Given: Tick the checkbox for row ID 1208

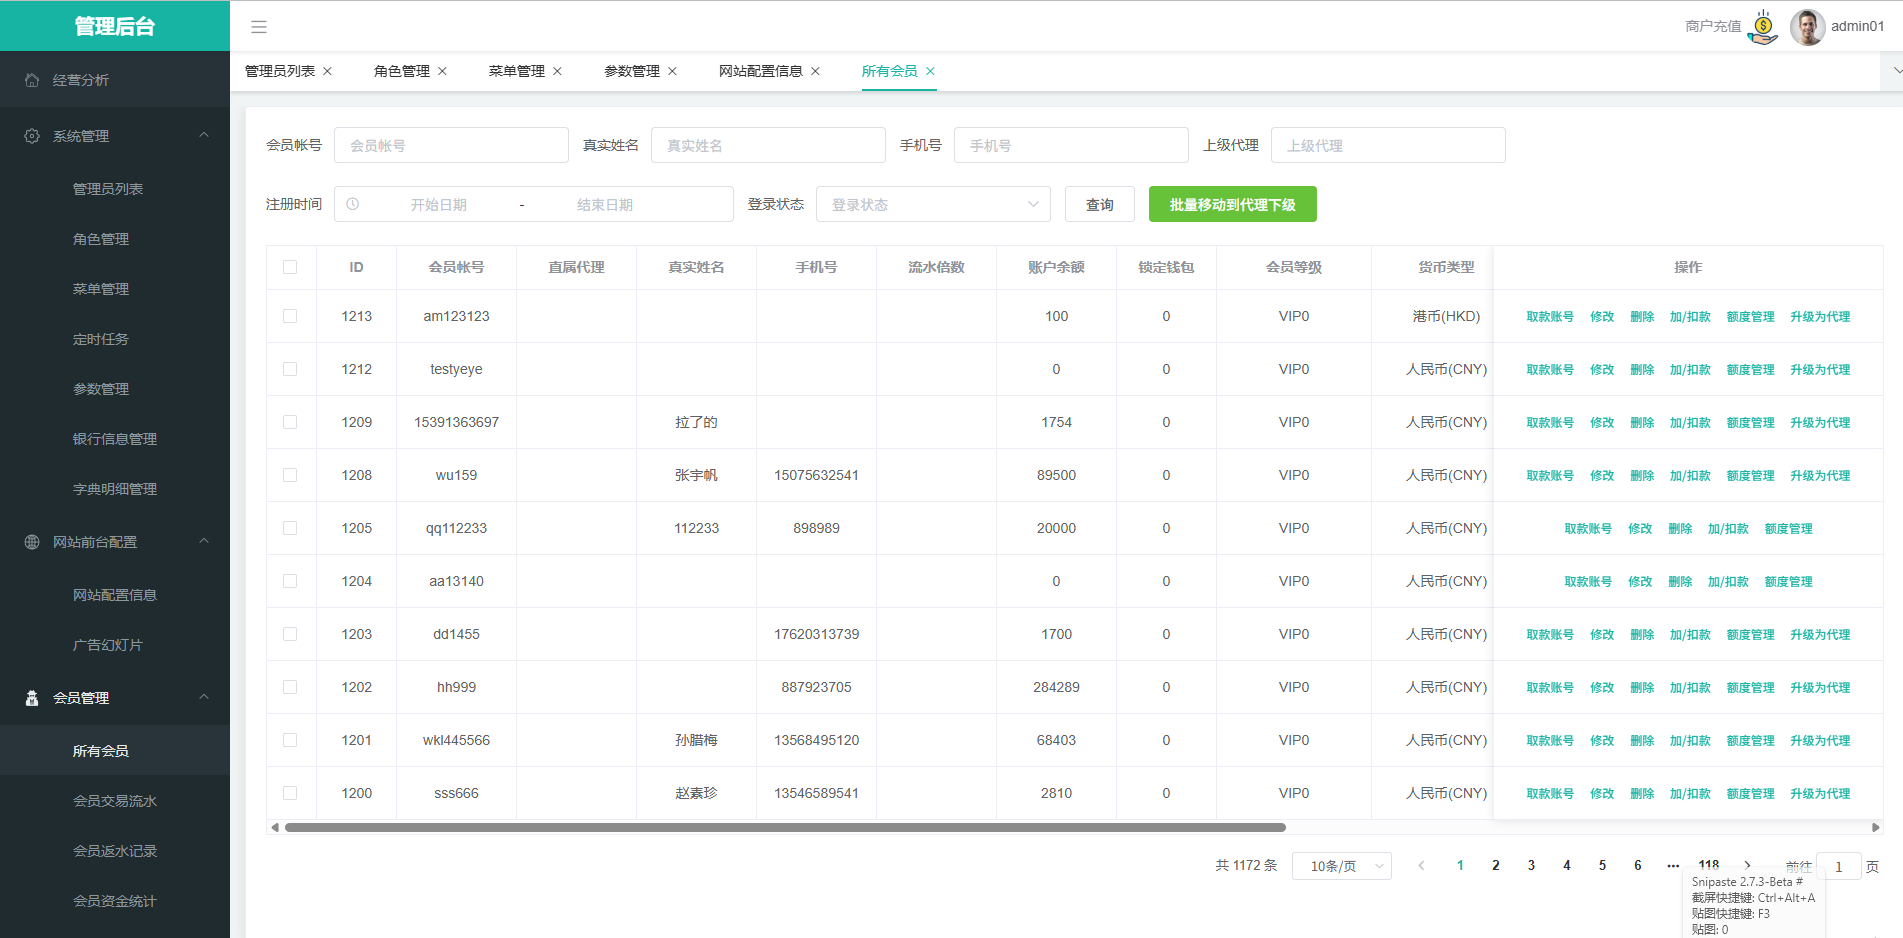Looking at the screenshot, I should (x=290, y=475).
